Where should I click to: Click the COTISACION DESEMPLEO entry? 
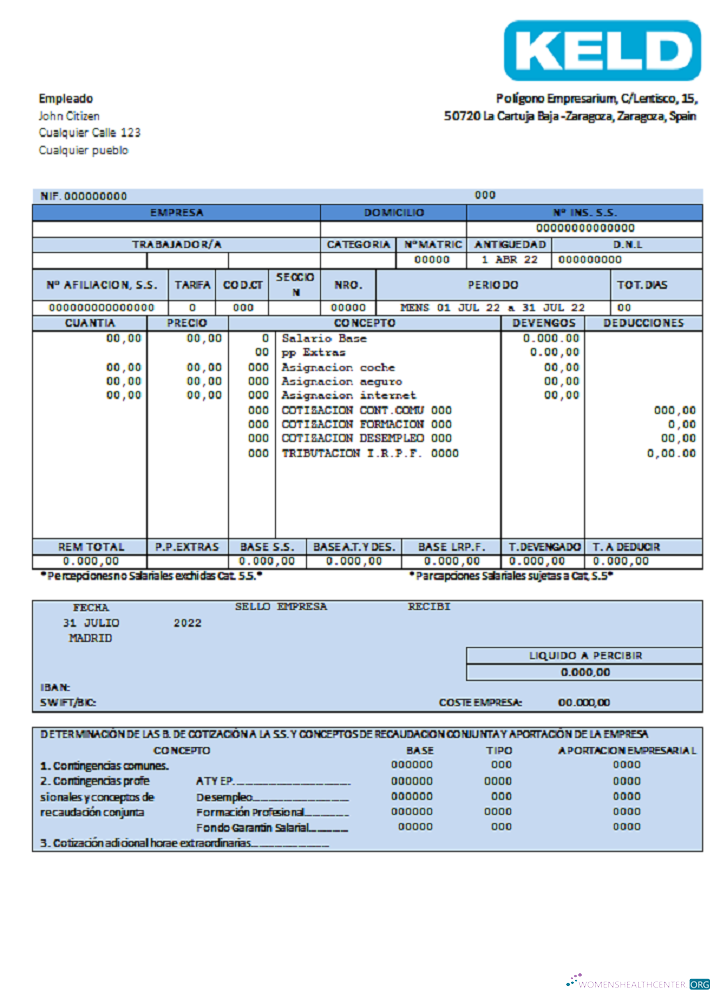pyautogui.click(x=366, y=438)
